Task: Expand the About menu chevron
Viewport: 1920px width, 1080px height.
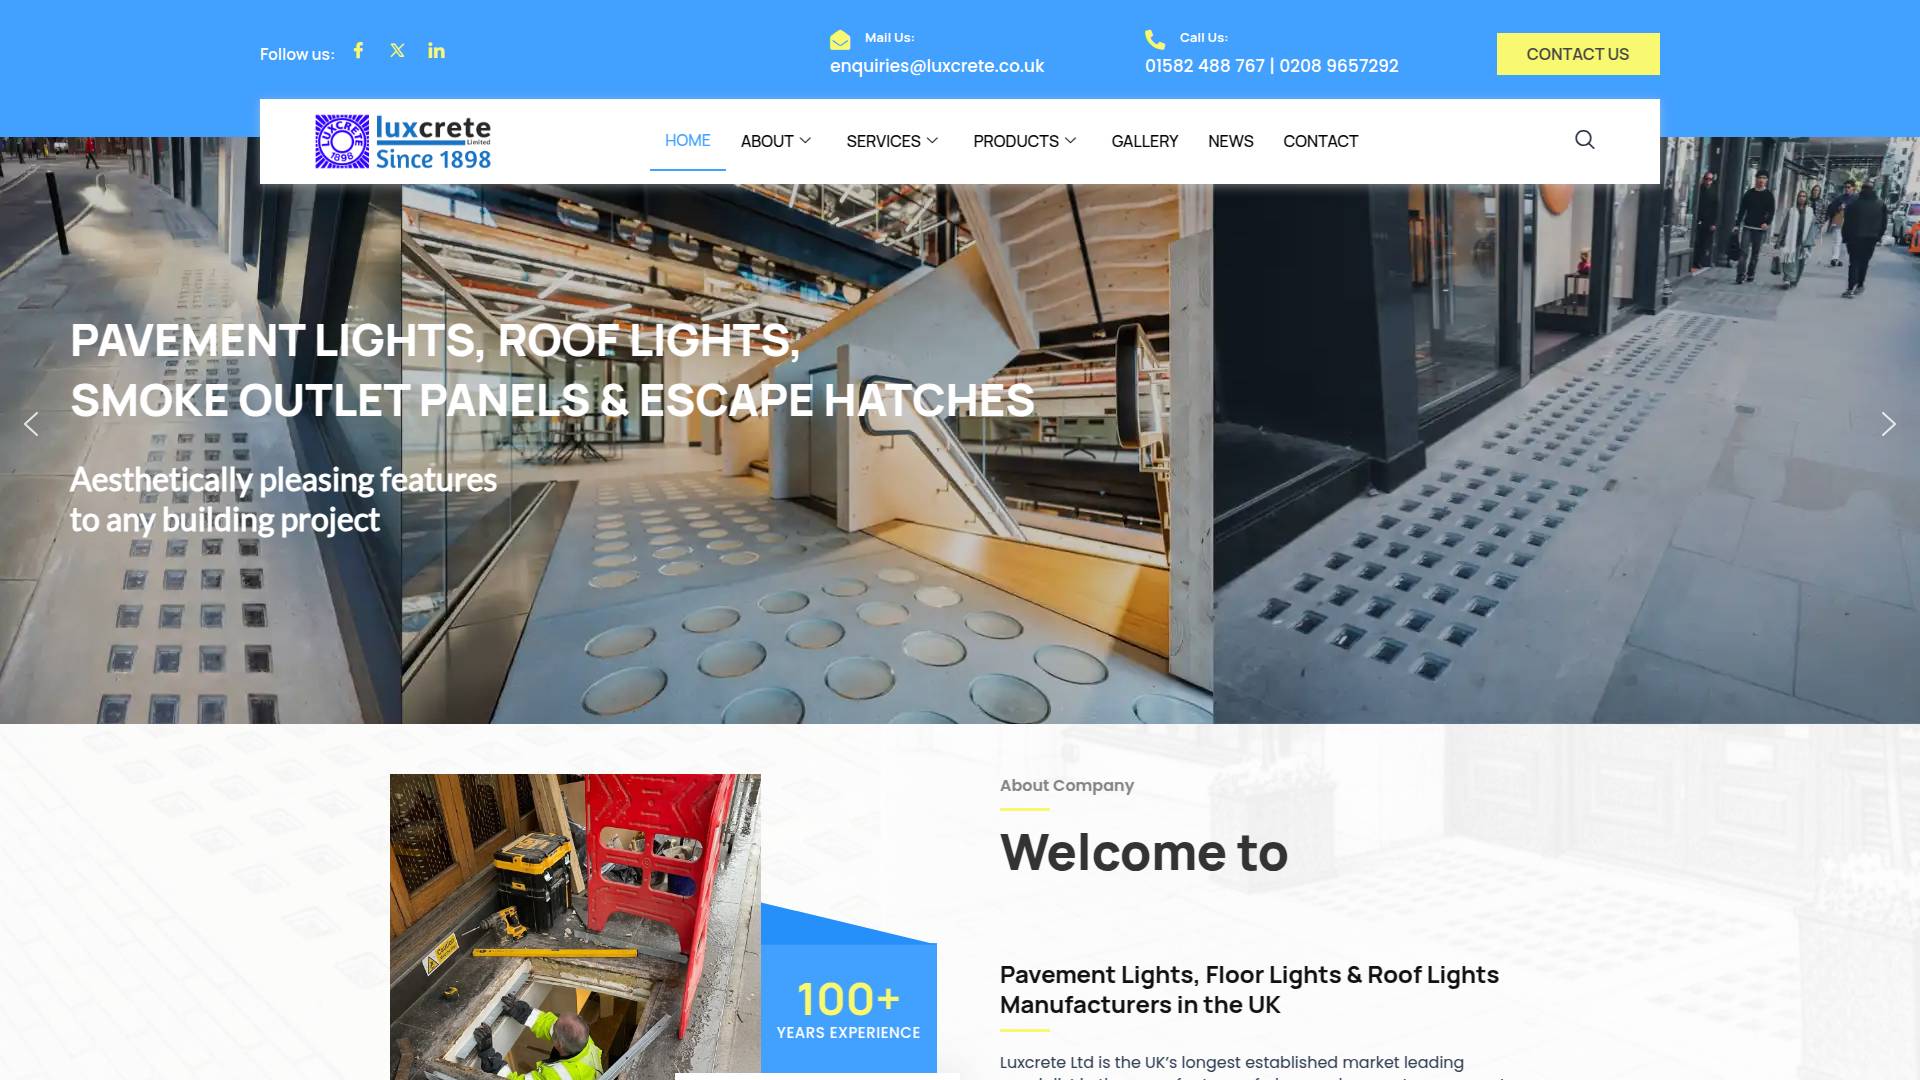Action: point(805,141)
